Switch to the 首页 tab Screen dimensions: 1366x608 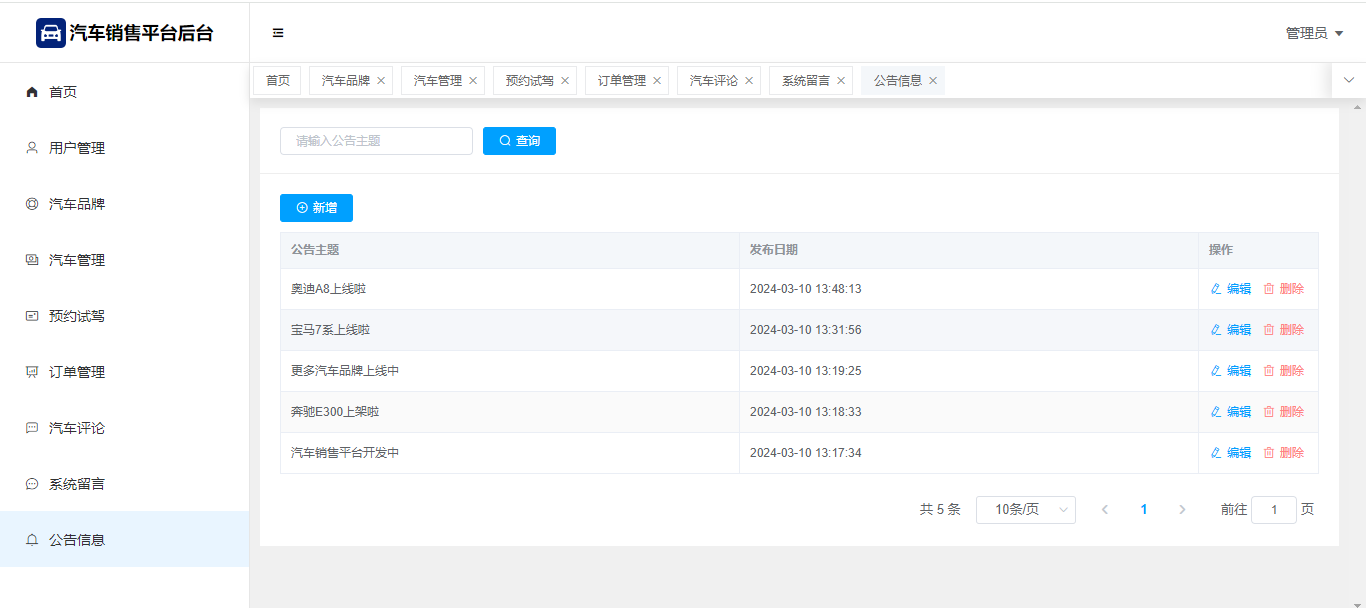pyautogui.click(x=277, y=81)
